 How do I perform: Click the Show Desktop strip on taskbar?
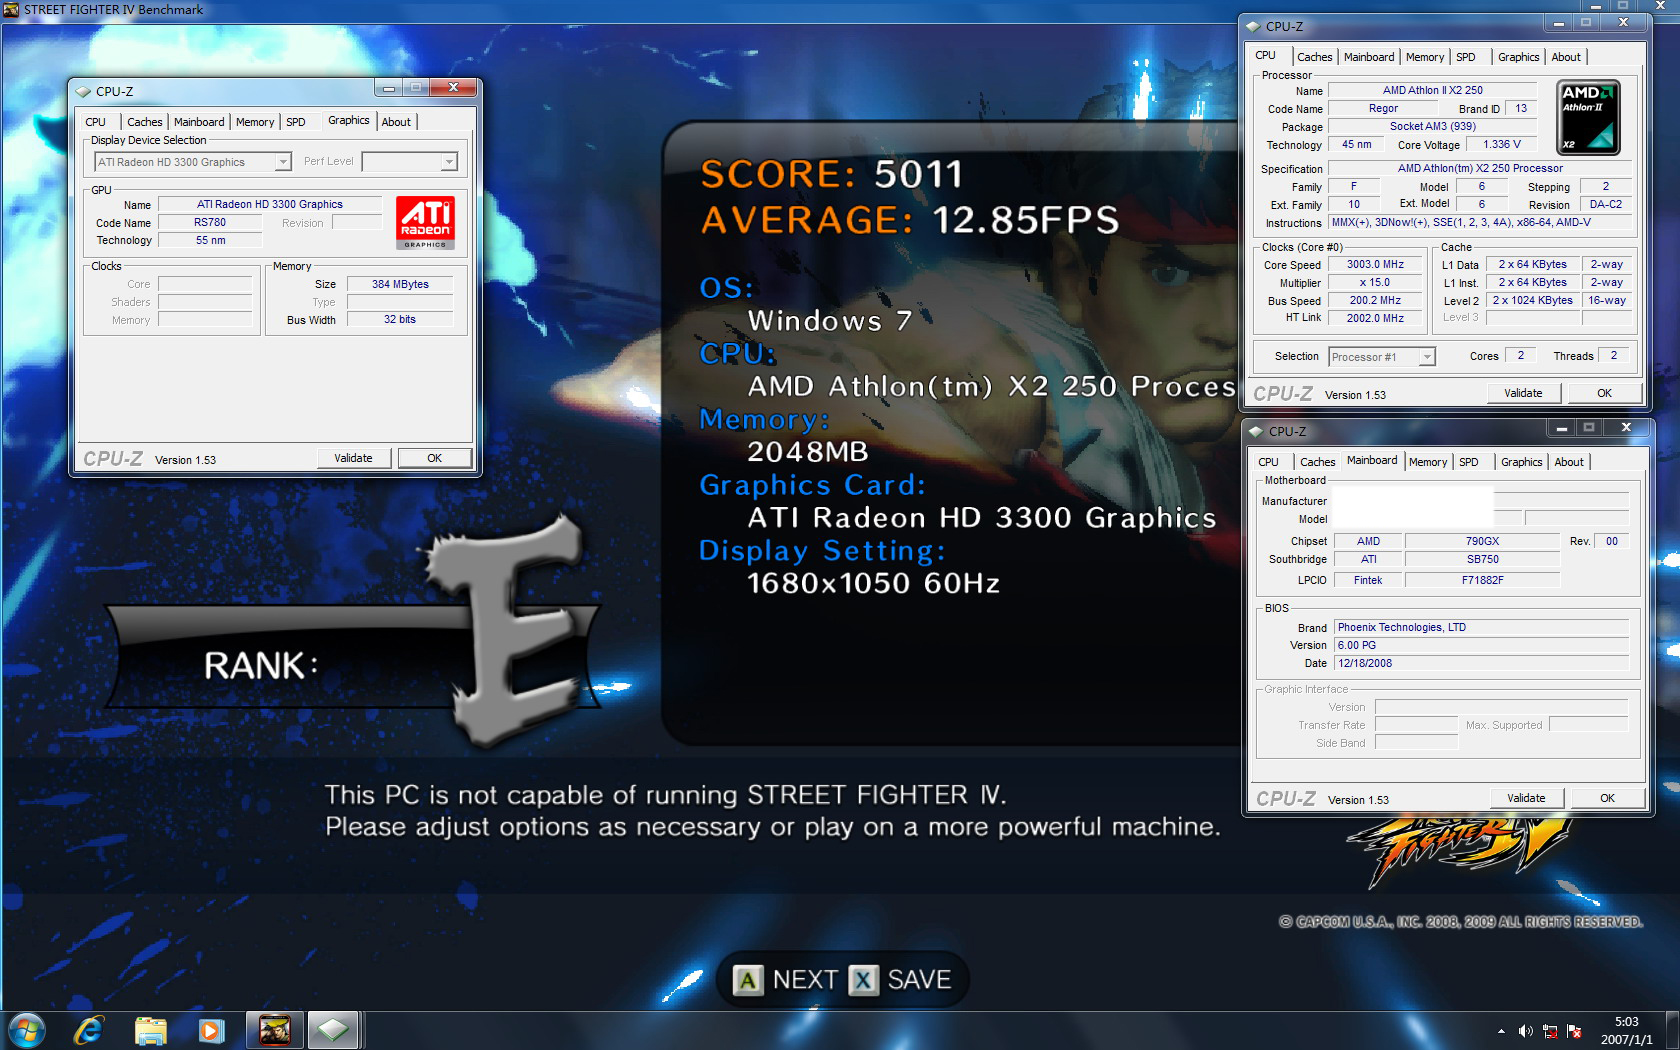point(1672,1031)
